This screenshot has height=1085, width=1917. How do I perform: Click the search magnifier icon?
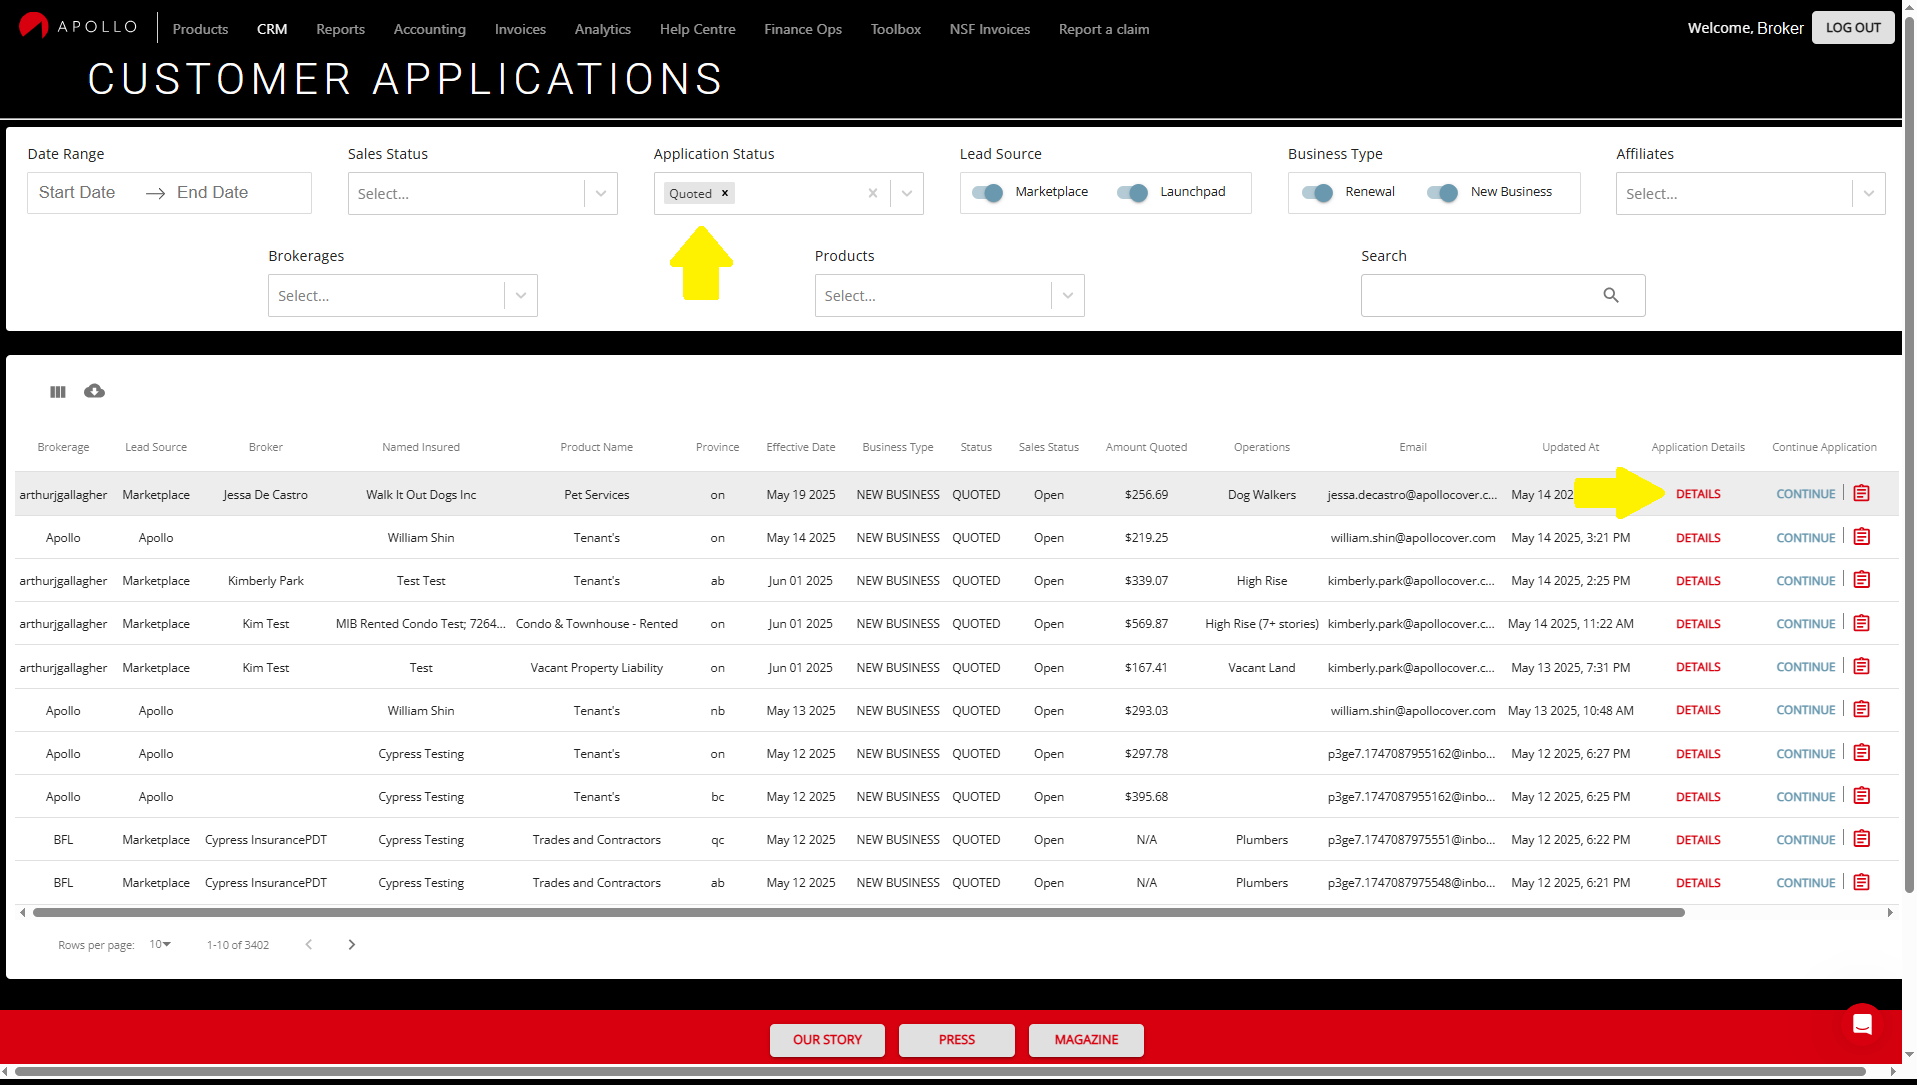pos(1610,295)
